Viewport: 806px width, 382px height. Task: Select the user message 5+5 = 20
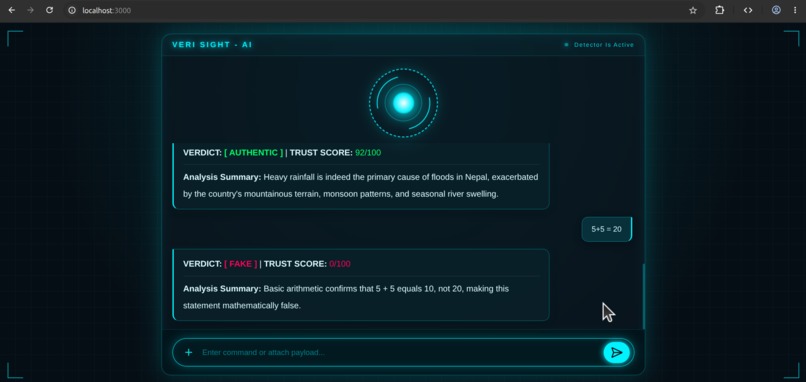click(x=607, y=229)
